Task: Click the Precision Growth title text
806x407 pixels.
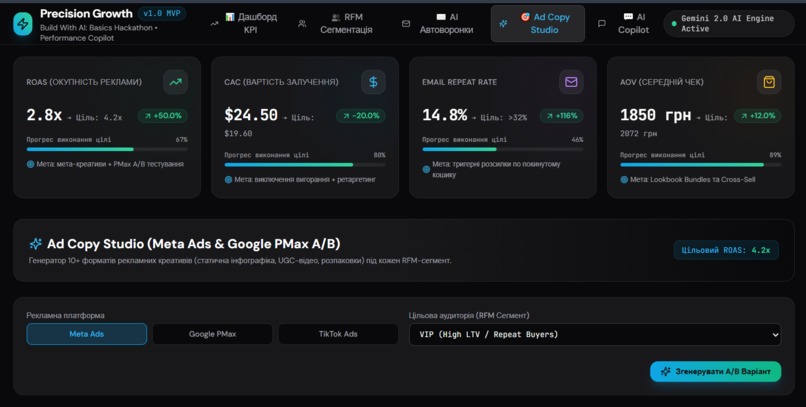Action: 86,13
